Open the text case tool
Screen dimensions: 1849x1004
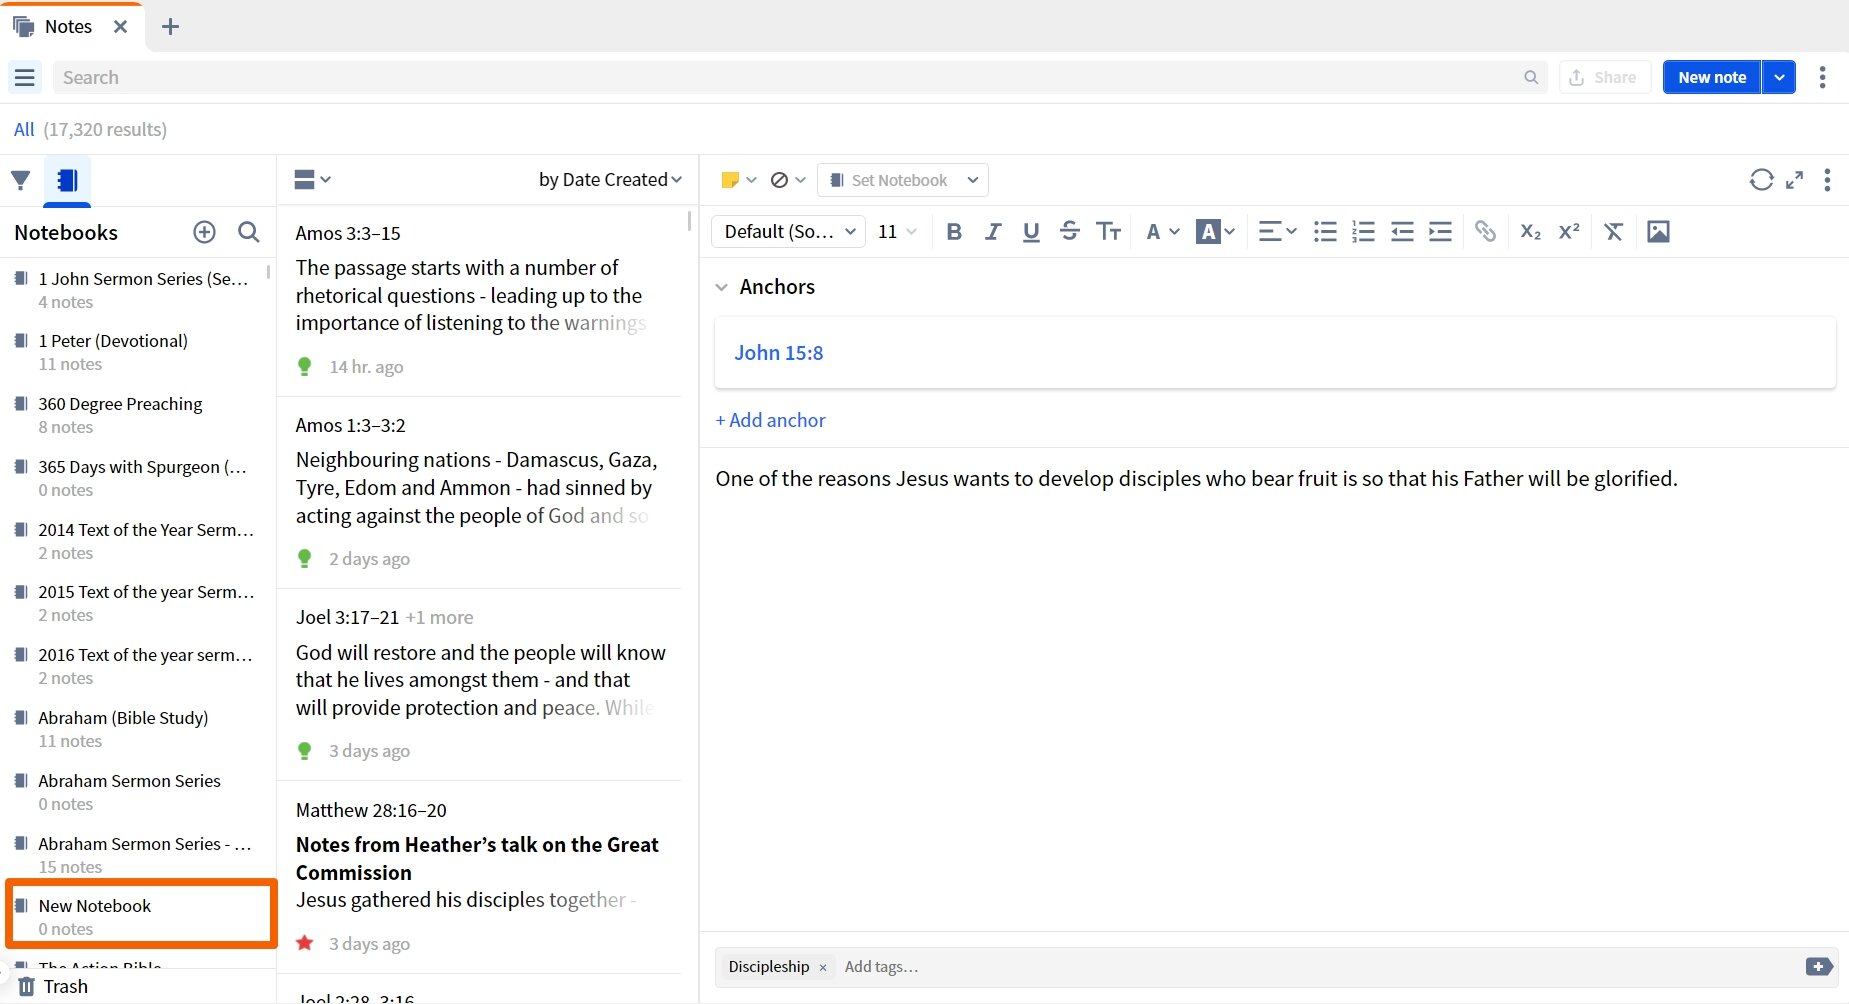tap(1108, 232)
